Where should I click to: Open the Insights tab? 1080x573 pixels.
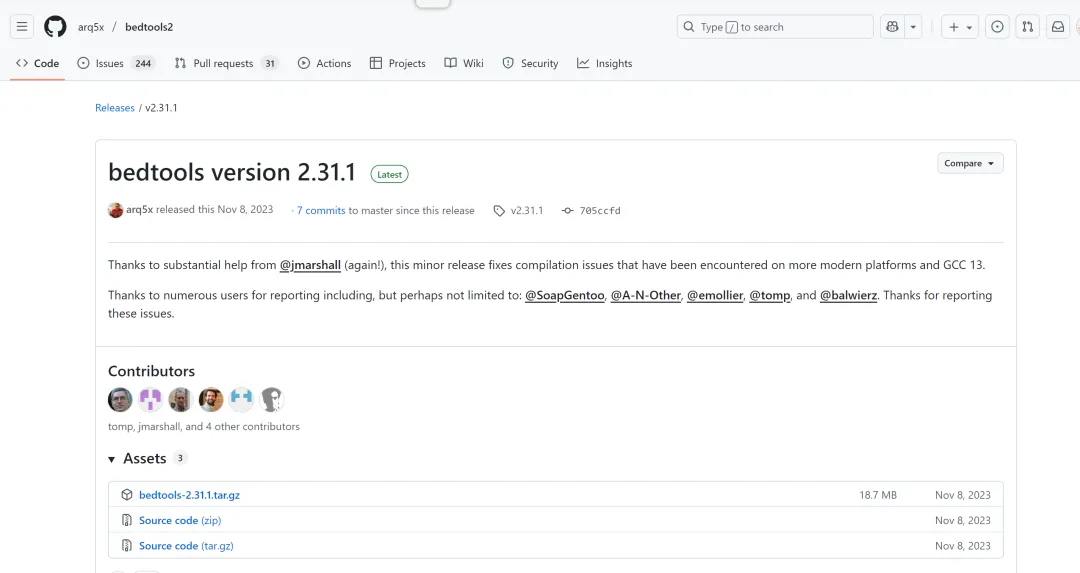605,63
